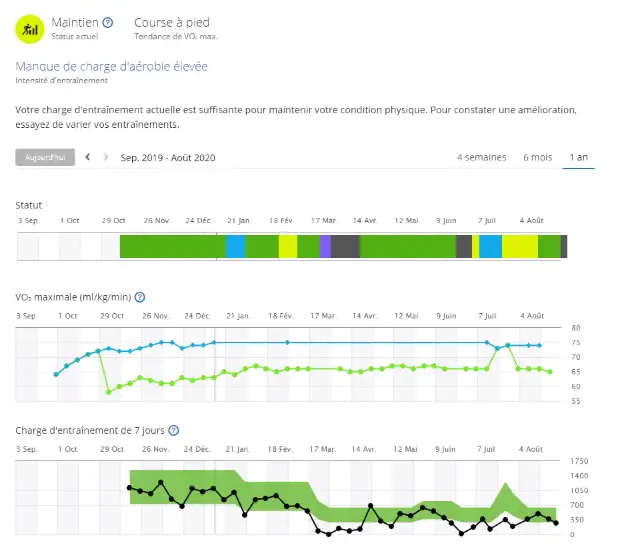The width and height of the screenshot is (644, 553).
Task: Click the large yellow segment near 4 Août
Action: (520, 246)
